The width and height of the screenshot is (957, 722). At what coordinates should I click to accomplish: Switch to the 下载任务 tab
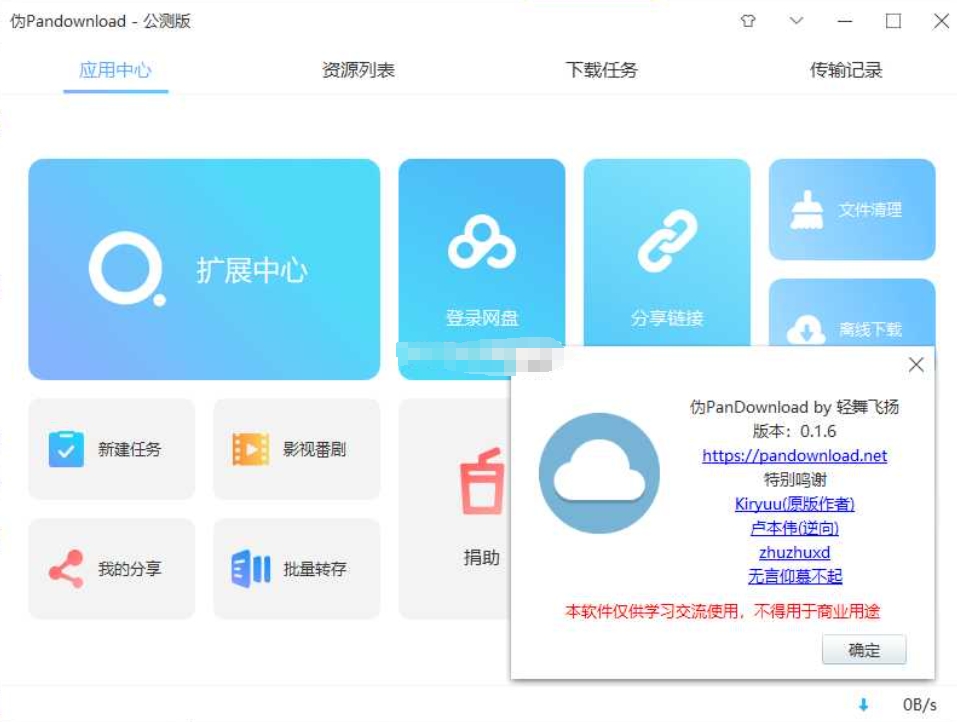[x=602, y=70]
